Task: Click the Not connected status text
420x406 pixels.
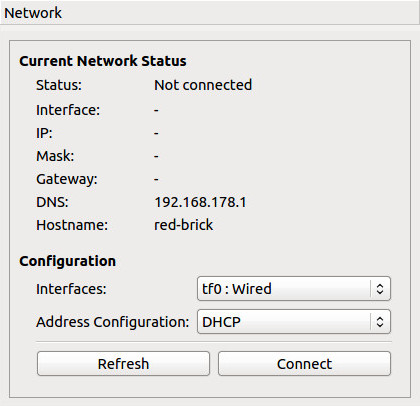Action: [203, 85]
